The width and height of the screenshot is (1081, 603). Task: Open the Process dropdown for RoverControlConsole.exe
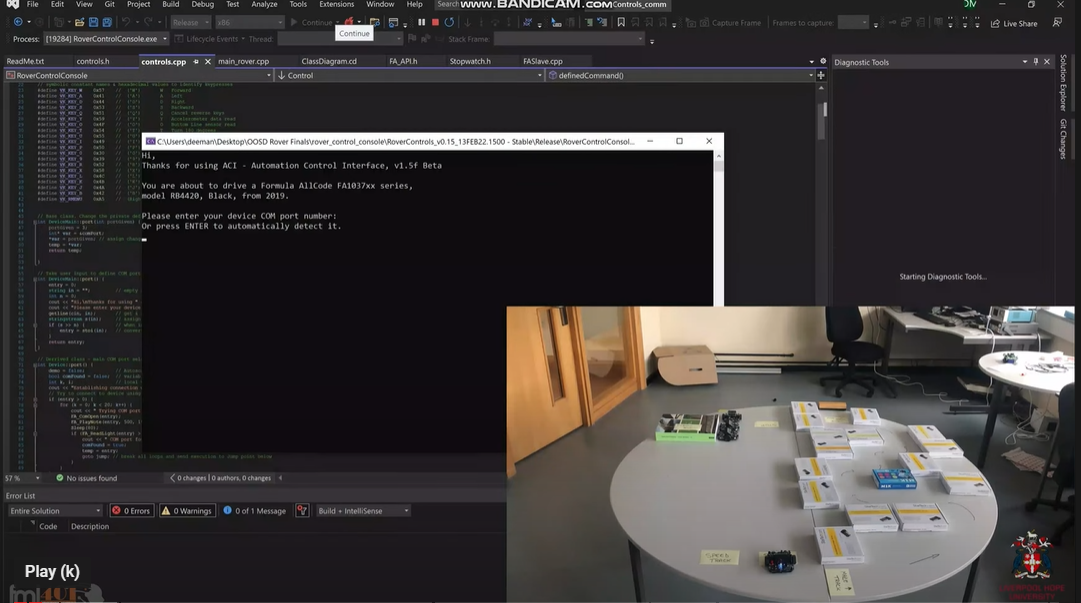[x=106, y=39]
